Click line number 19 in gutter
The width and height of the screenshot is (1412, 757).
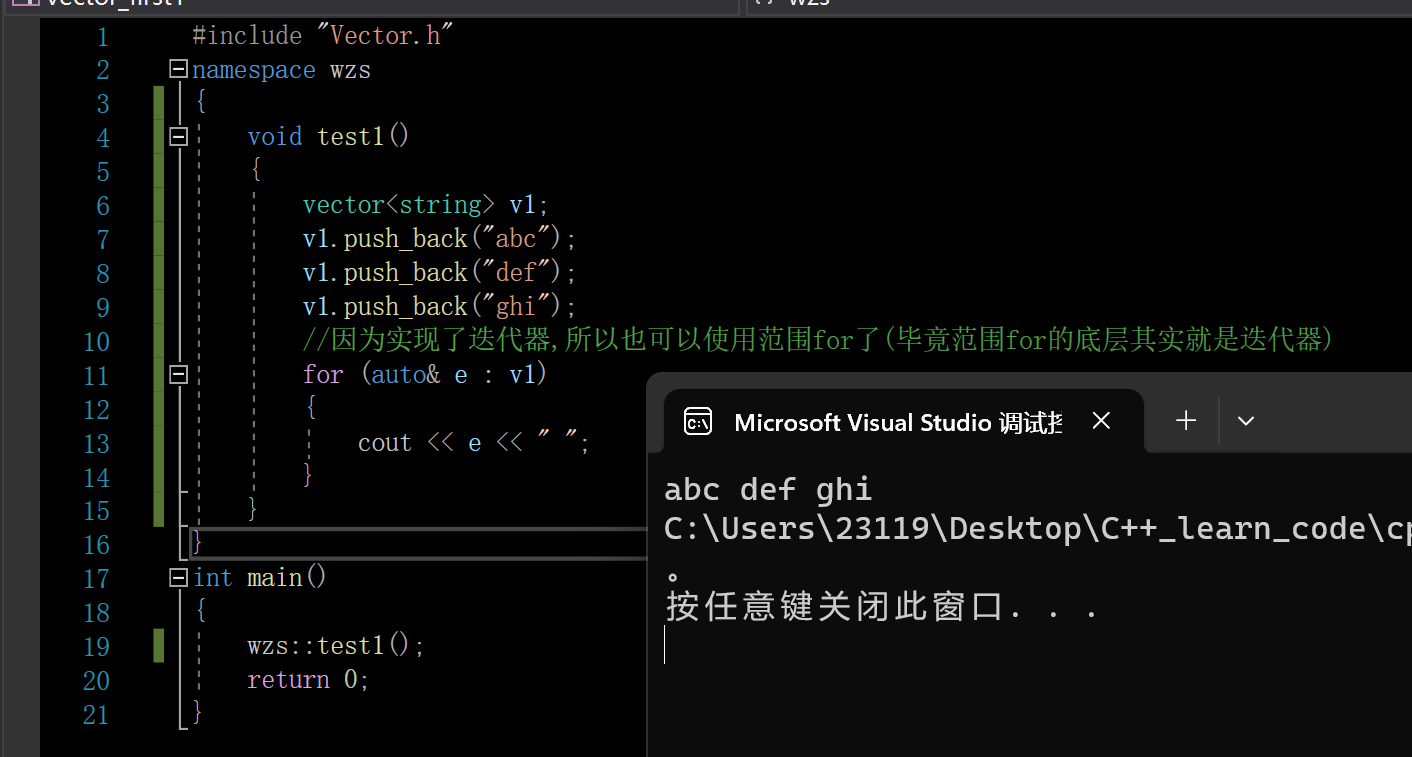coord(96,647)
